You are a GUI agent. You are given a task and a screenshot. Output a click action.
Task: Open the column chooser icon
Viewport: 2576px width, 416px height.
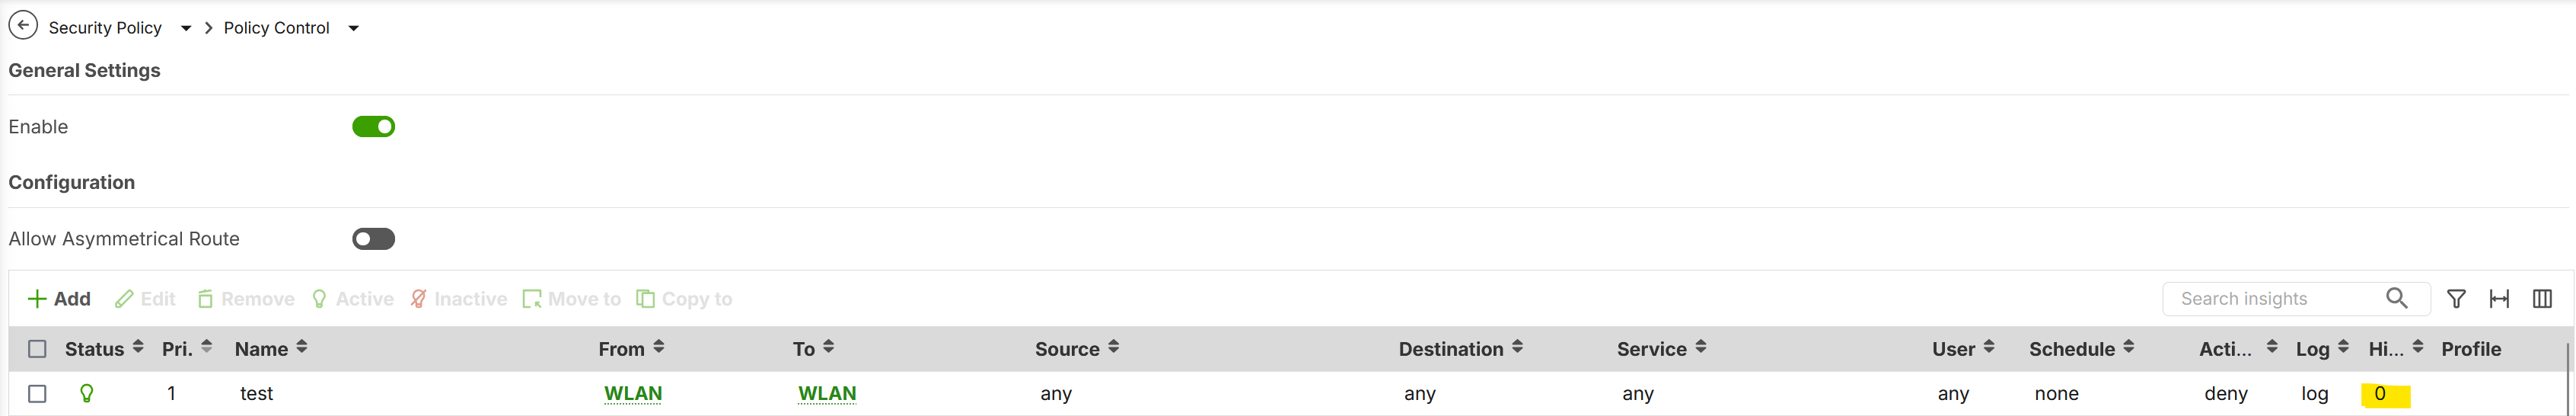click(2542, 299)
